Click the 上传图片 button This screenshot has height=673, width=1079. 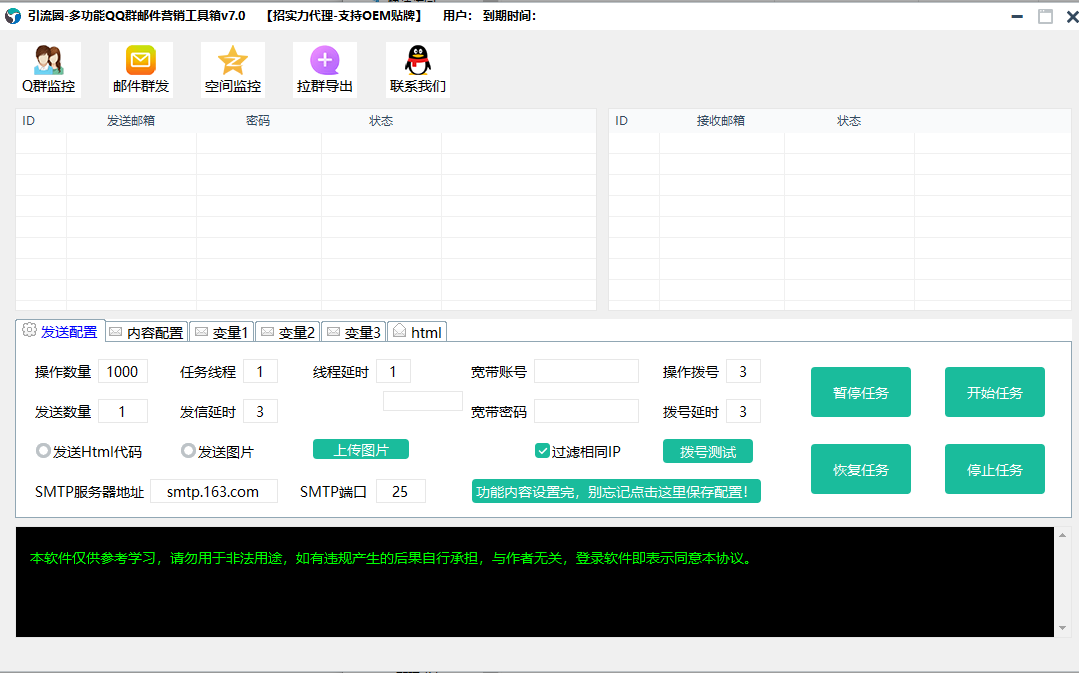click(x=361, y=449)
